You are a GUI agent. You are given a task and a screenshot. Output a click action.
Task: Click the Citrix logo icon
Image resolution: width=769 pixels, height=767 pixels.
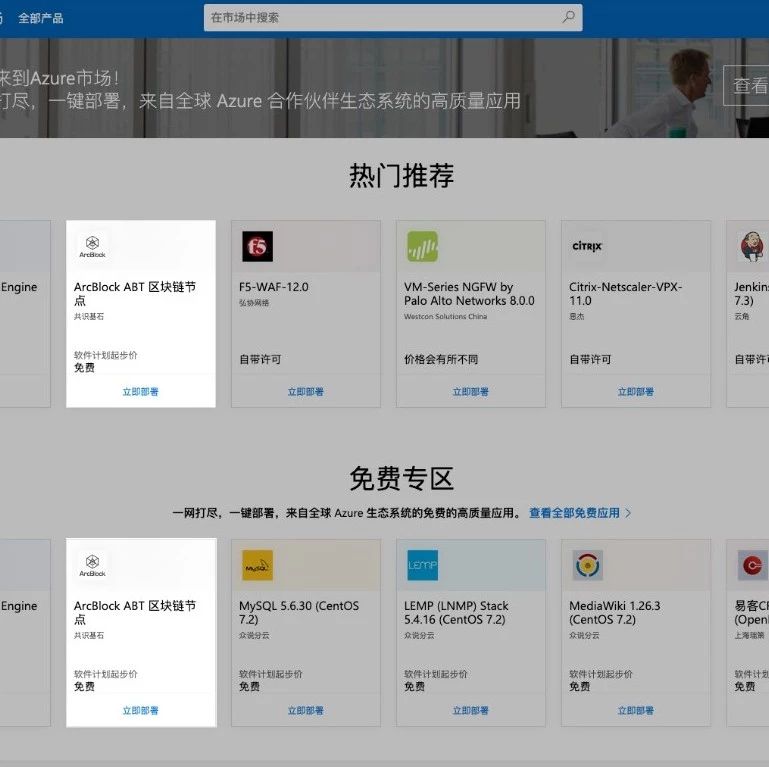[587, 246]
